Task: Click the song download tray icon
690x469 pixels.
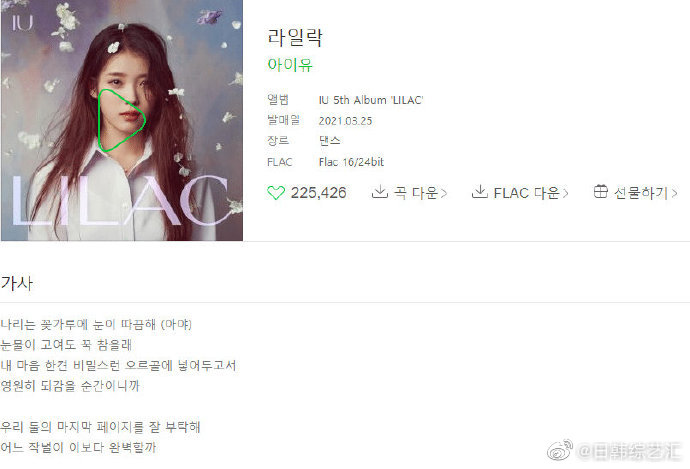Action: click(379, 192)
